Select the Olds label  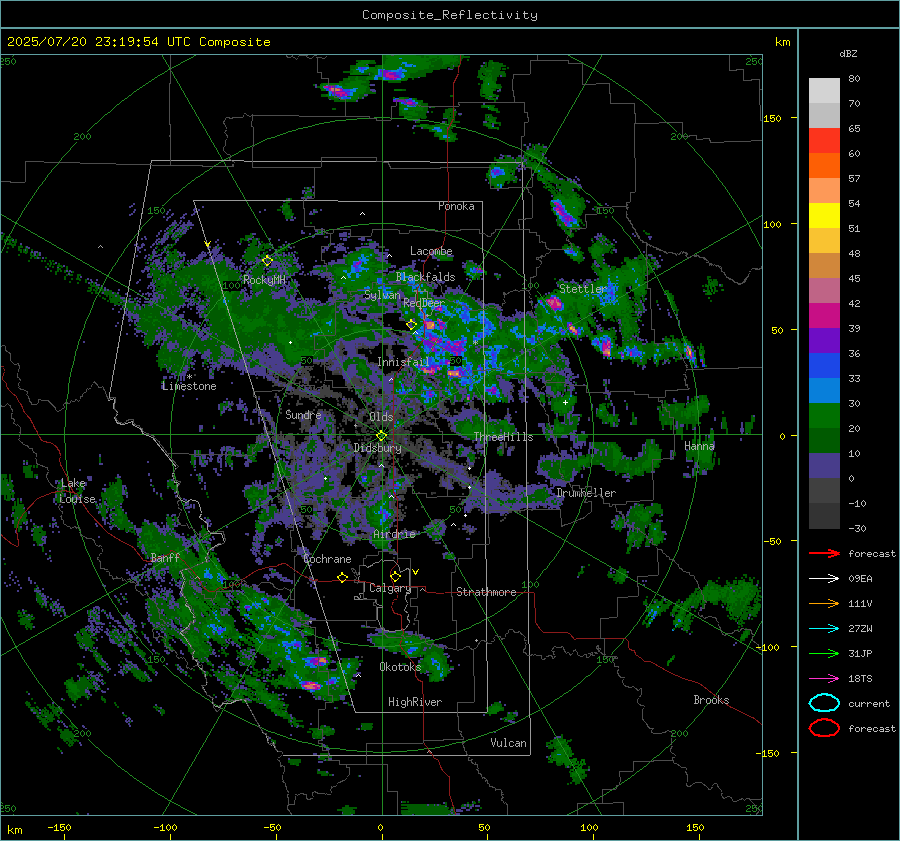(x=381, y=416)
